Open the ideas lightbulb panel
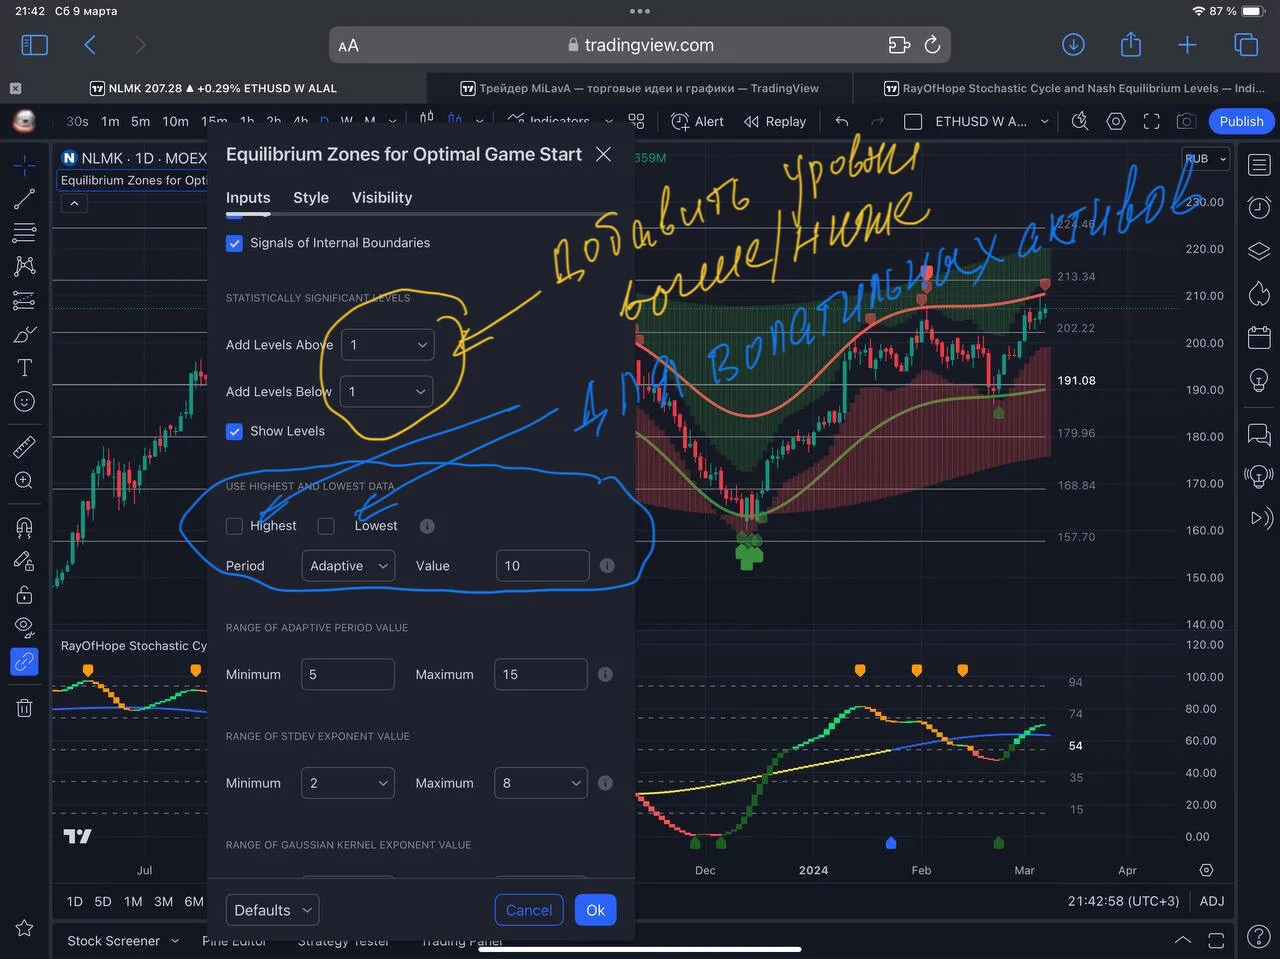 (x=1259, y=381)
